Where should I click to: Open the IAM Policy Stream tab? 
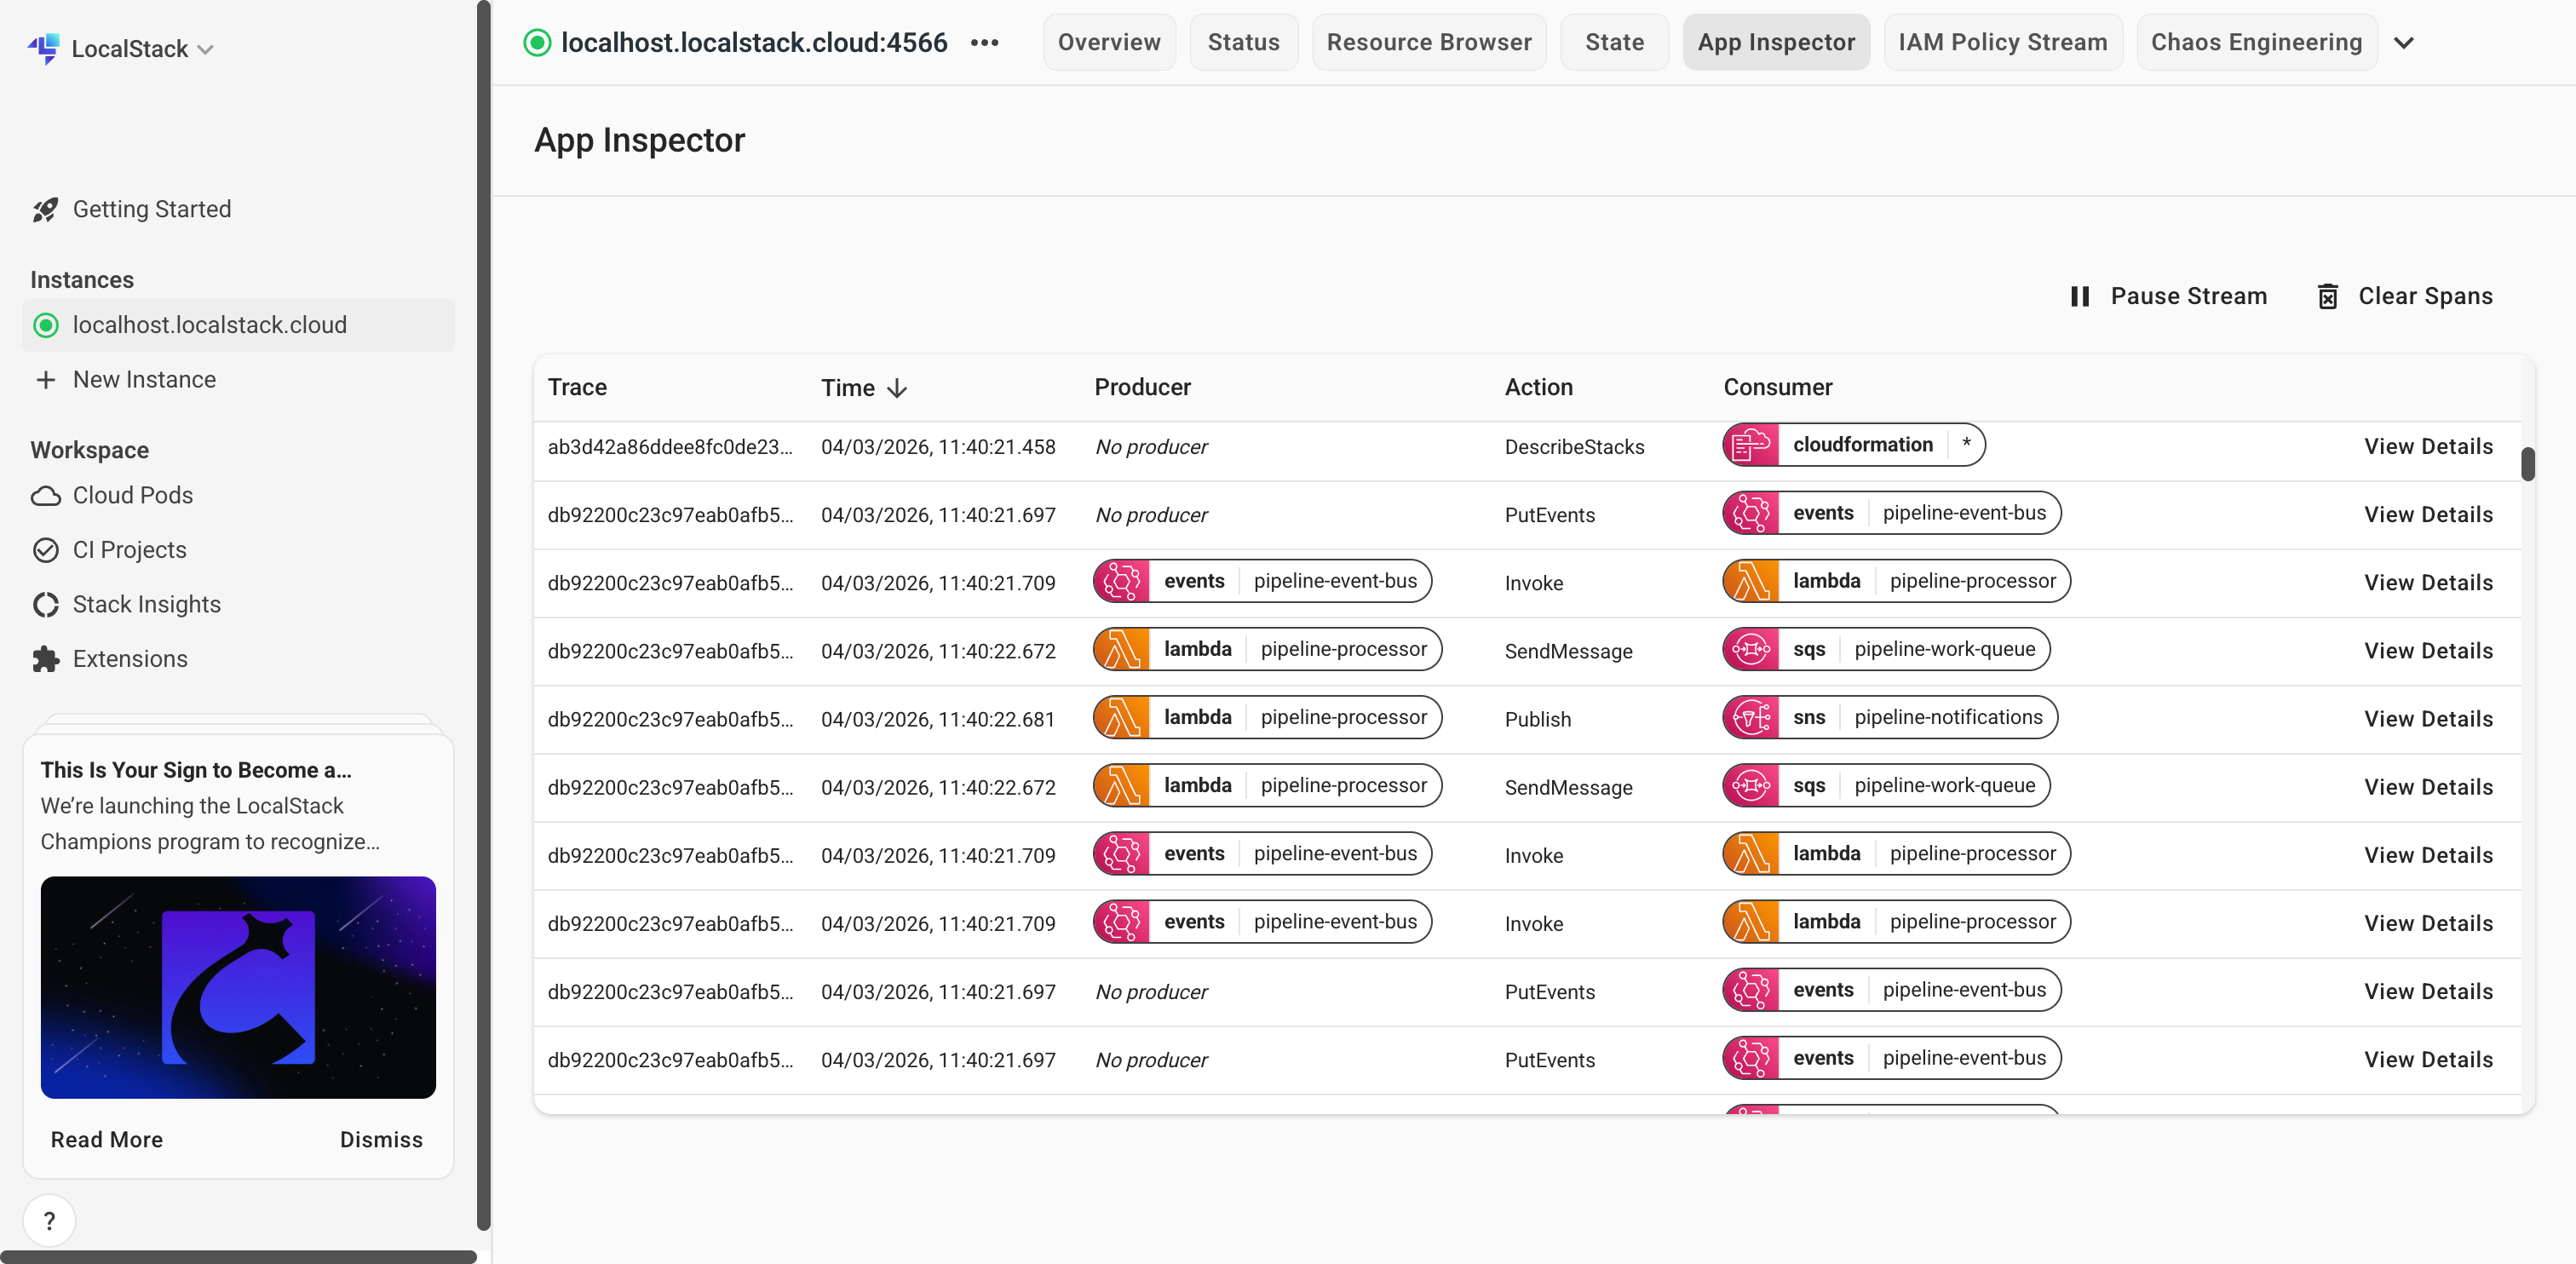2003,42
